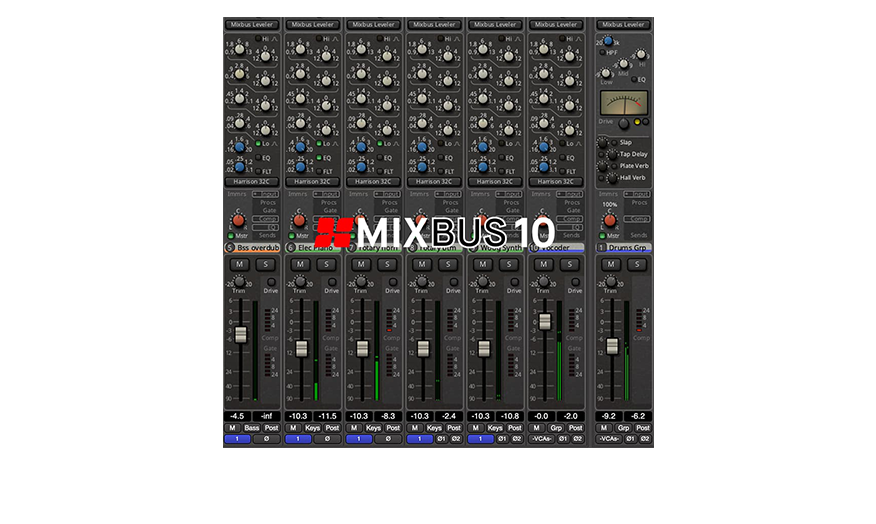Click the Tap Delay send knob on Drums Grp
This screenshot has height=524, width=876.
(x=612, y=155)
